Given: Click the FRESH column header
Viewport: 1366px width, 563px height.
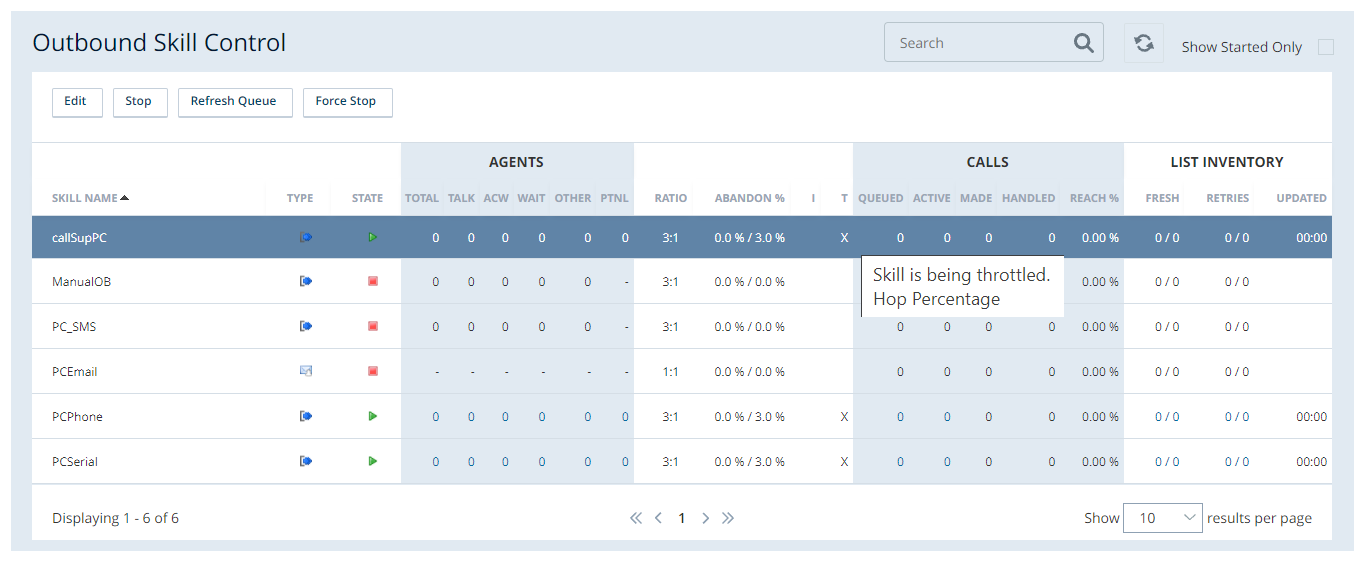Looking at the screenshot, I should [x=1162, y=198].
